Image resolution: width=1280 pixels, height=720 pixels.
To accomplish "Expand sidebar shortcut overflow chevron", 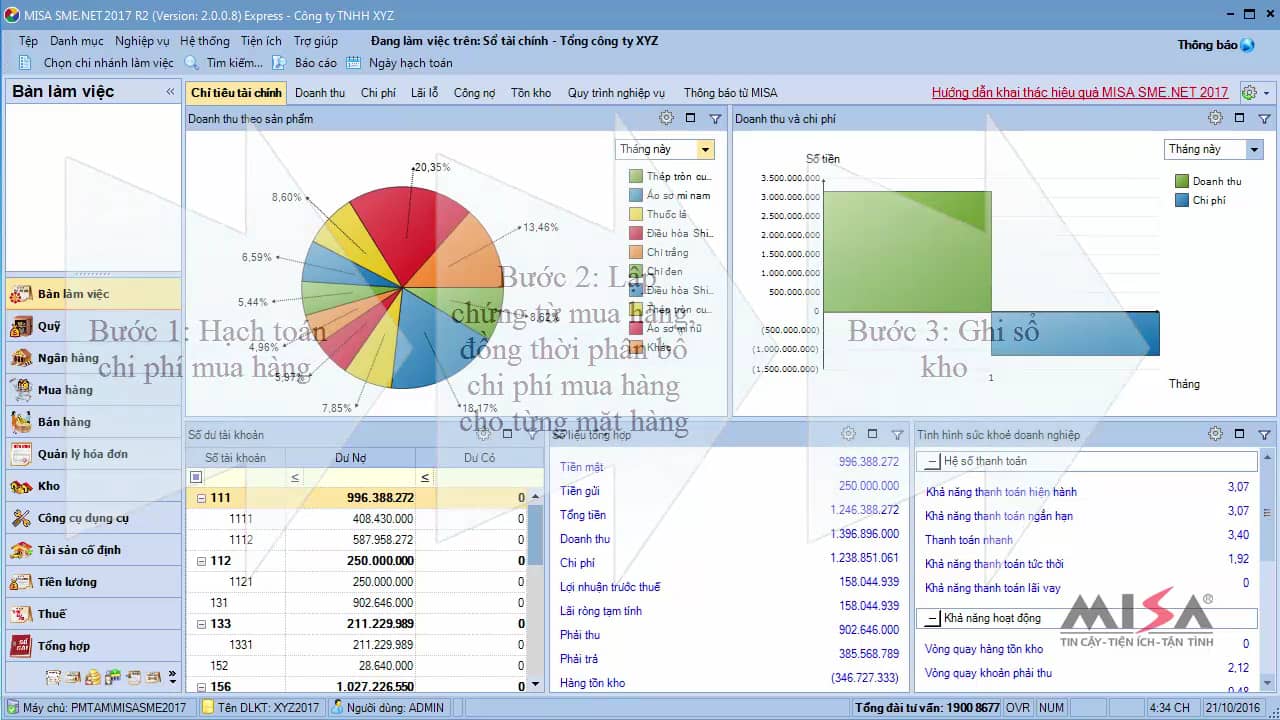I will click(x=172, y=677).
